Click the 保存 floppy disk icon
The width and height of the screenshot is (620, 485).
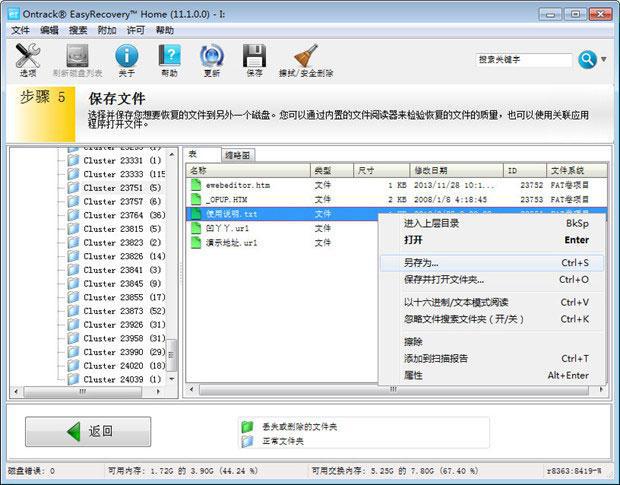[254, 59]
